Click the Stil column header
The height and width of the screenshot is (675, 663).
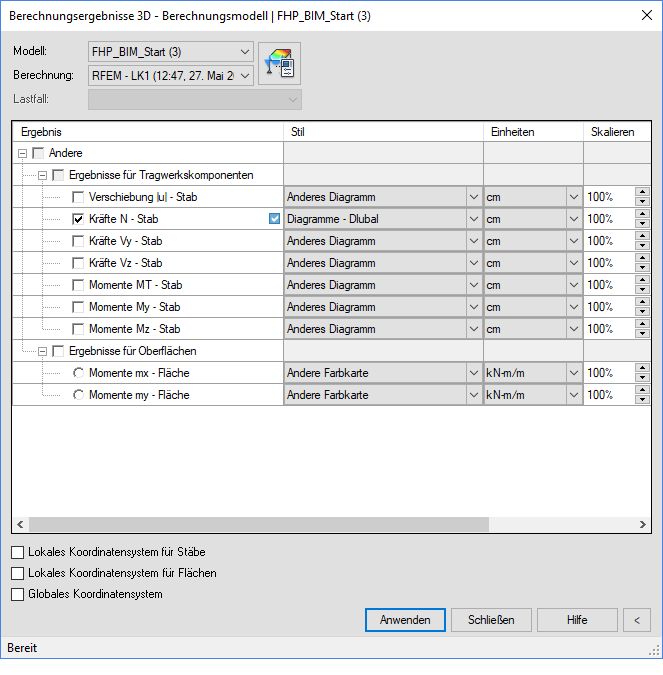coord(383,132)
